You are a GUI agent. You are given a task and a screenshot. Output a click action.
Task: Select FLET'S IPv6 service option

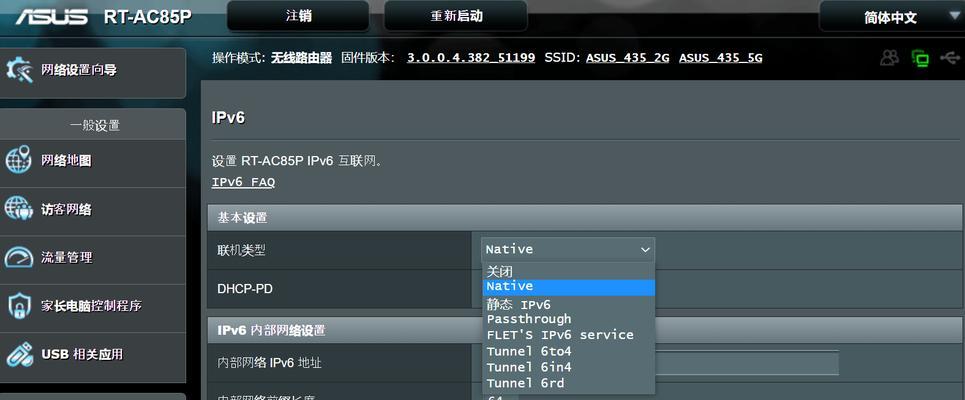tap(568, 335)
